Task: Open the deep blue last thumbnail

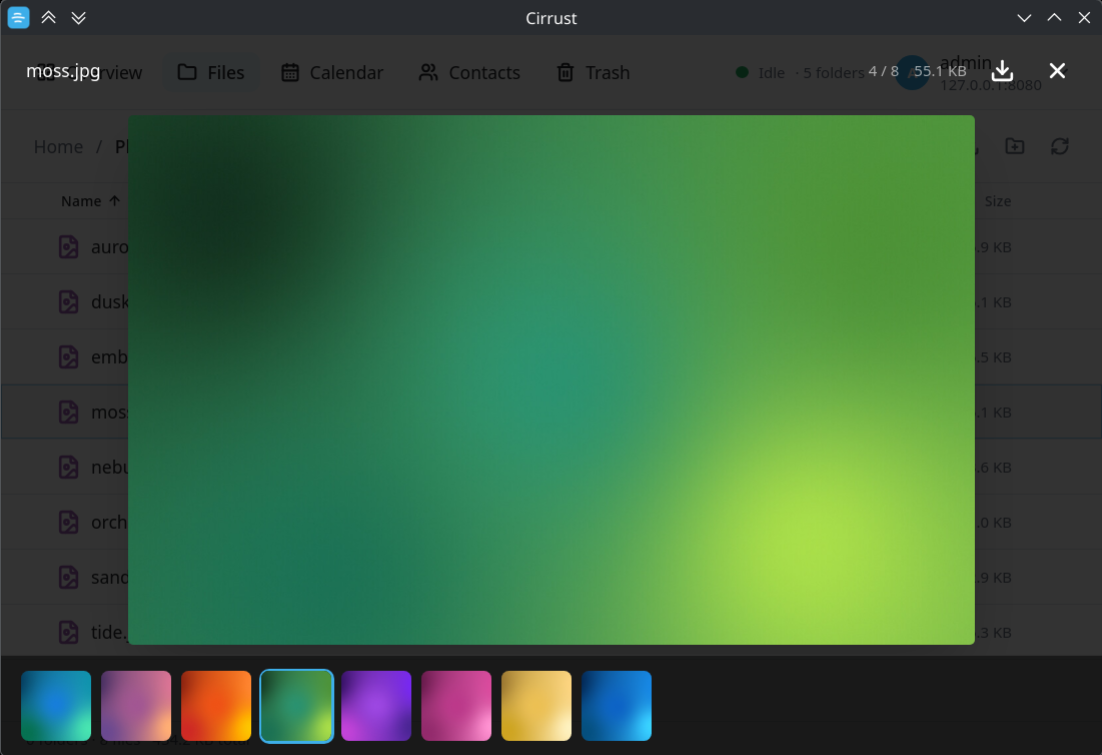Action: (x=617, y=706)
